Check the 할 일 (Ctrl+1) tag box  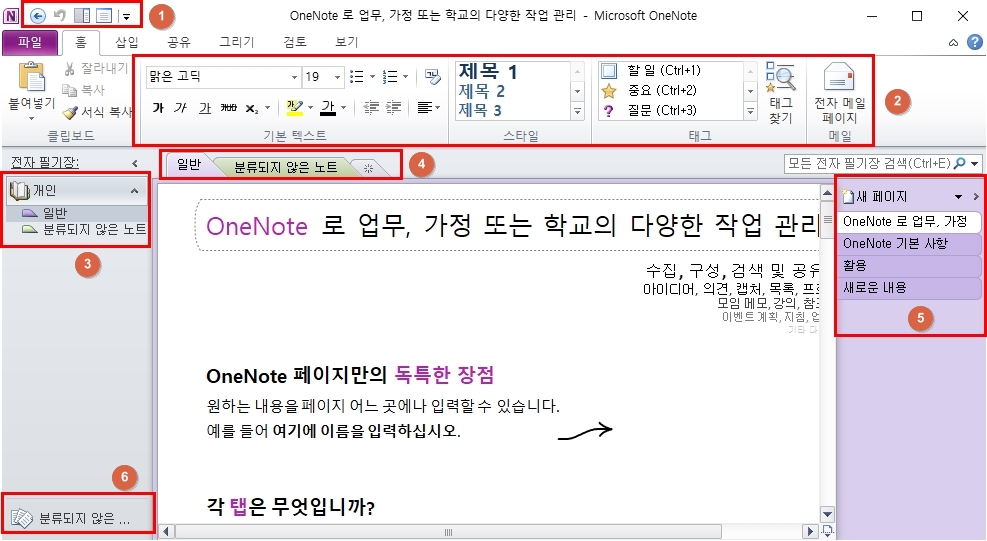[x=609, y=71]
